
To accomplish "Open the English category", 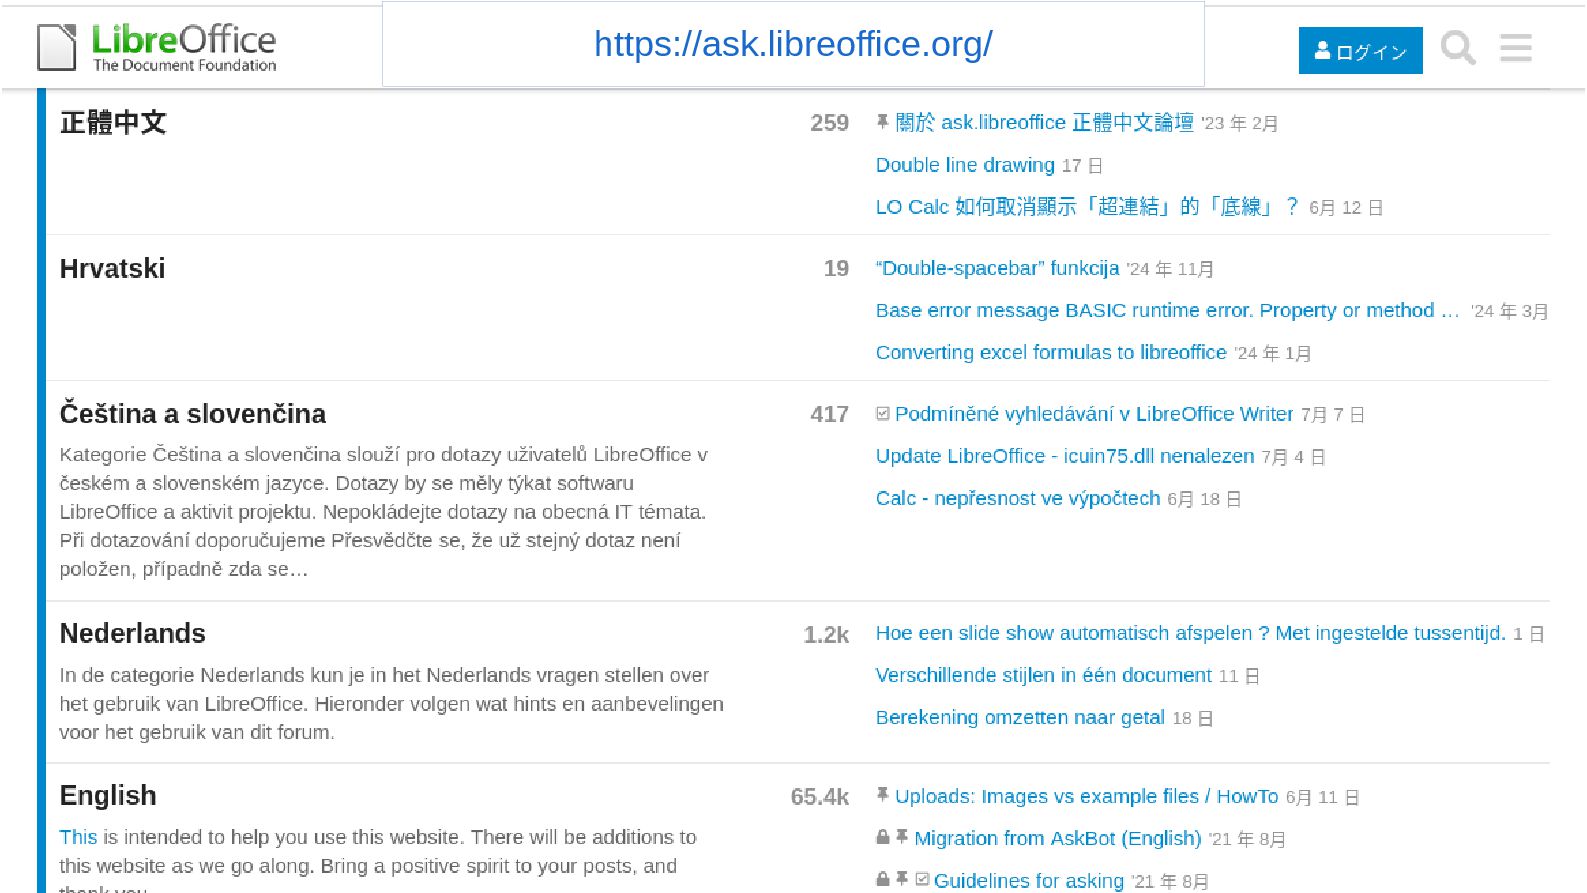I will tap(108, 796).
